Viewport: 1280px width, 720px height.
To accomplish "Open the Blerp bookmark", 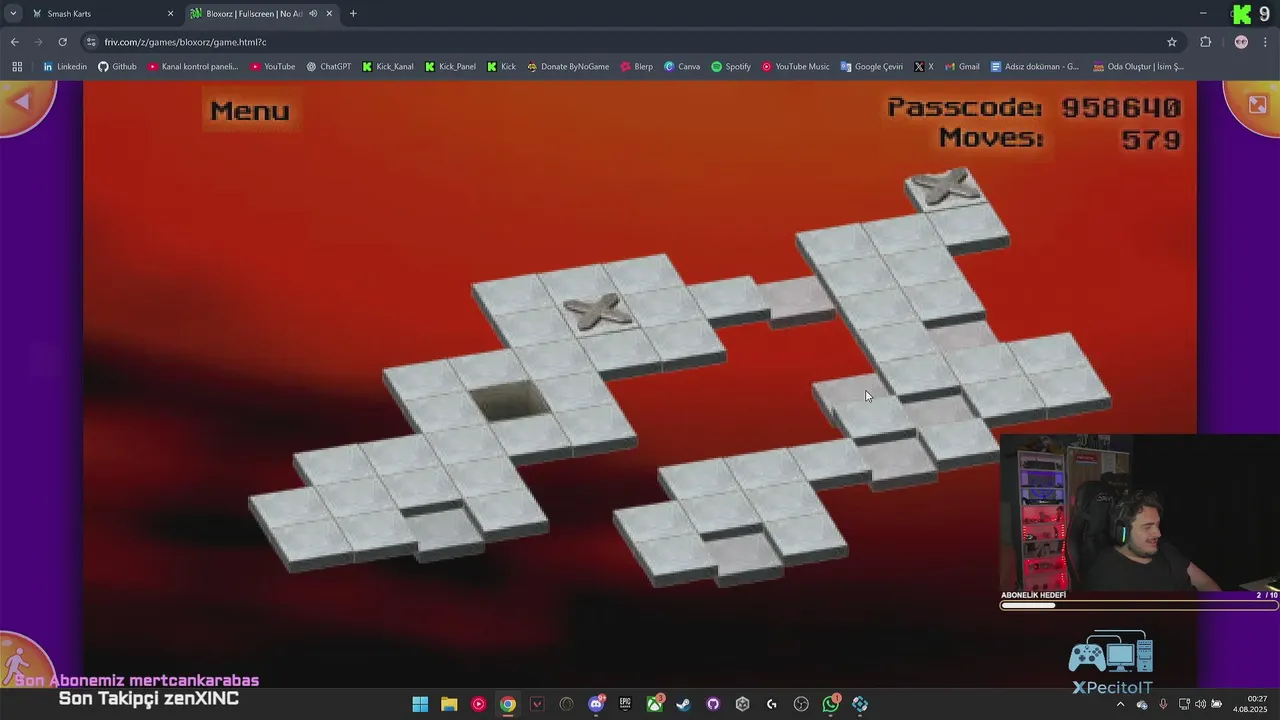I will click(636, 67).
